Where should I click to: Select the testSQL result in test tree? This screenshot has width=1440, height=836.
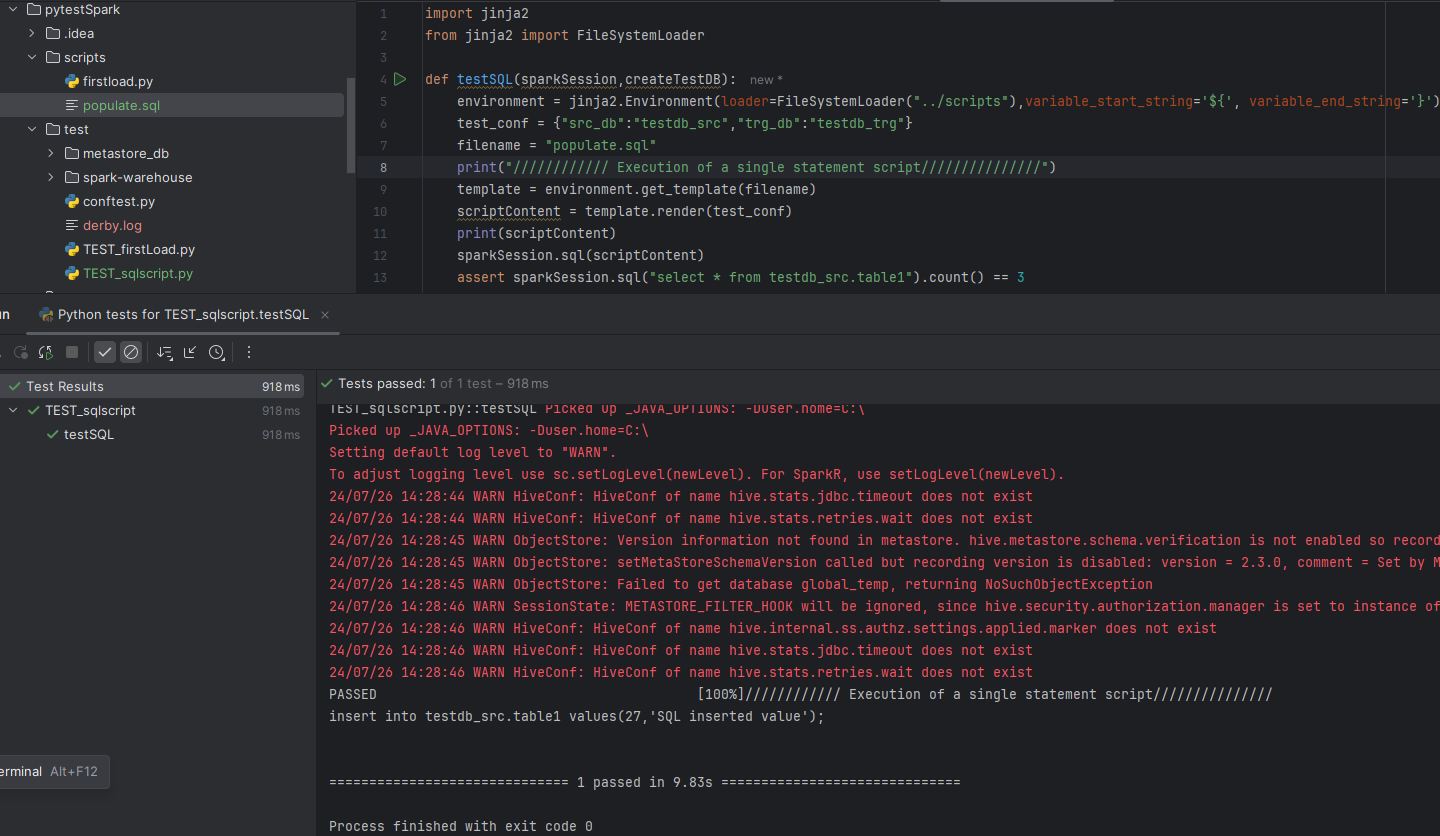pos(88,435)
